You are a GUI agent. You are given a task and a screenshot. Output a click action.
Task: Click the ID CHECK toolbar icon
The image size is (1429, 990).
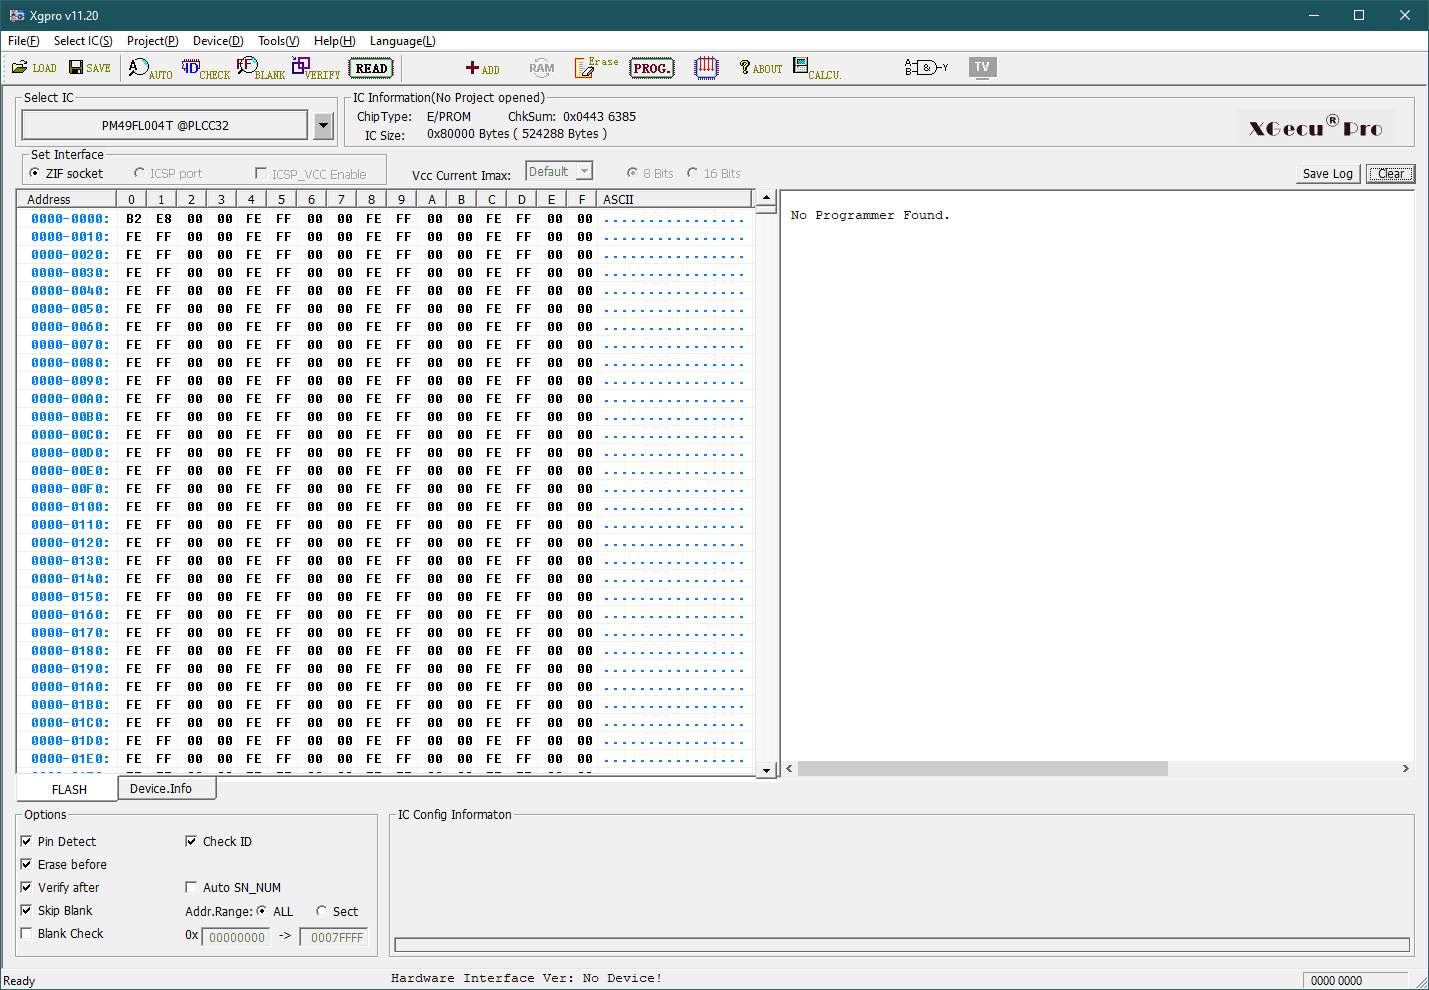(205, 68)
